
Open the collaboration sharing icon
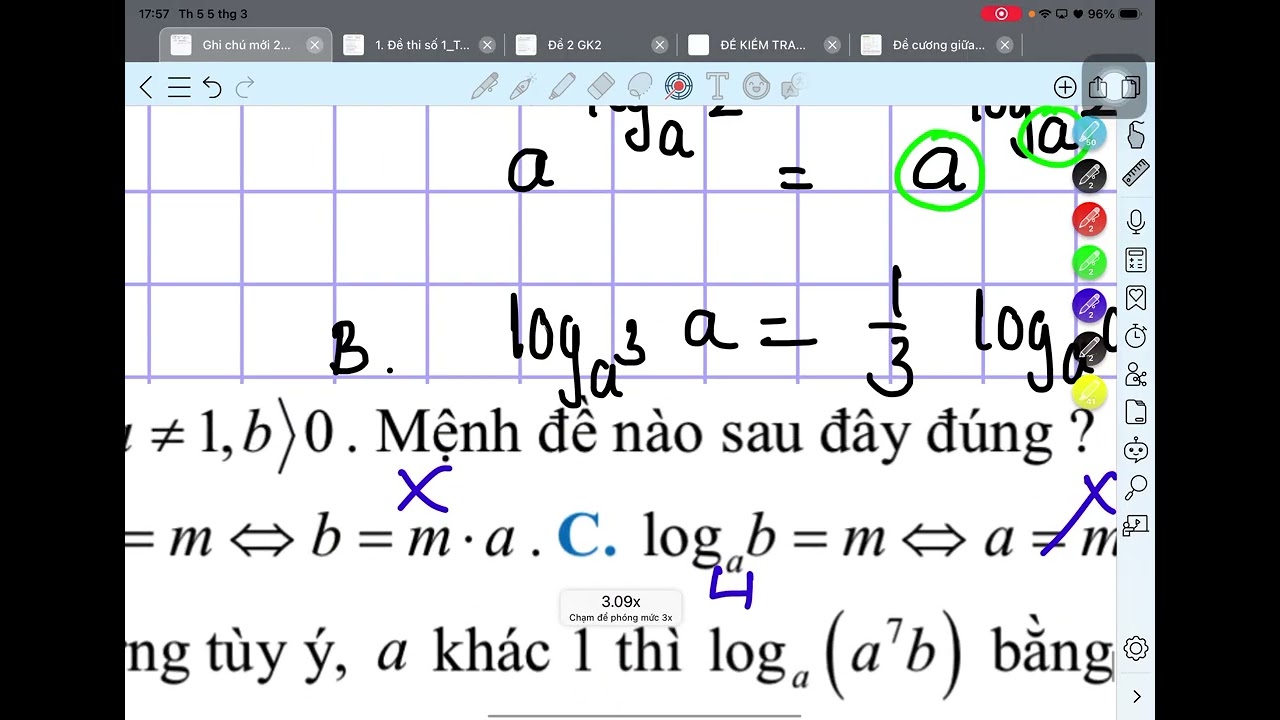1136,374
